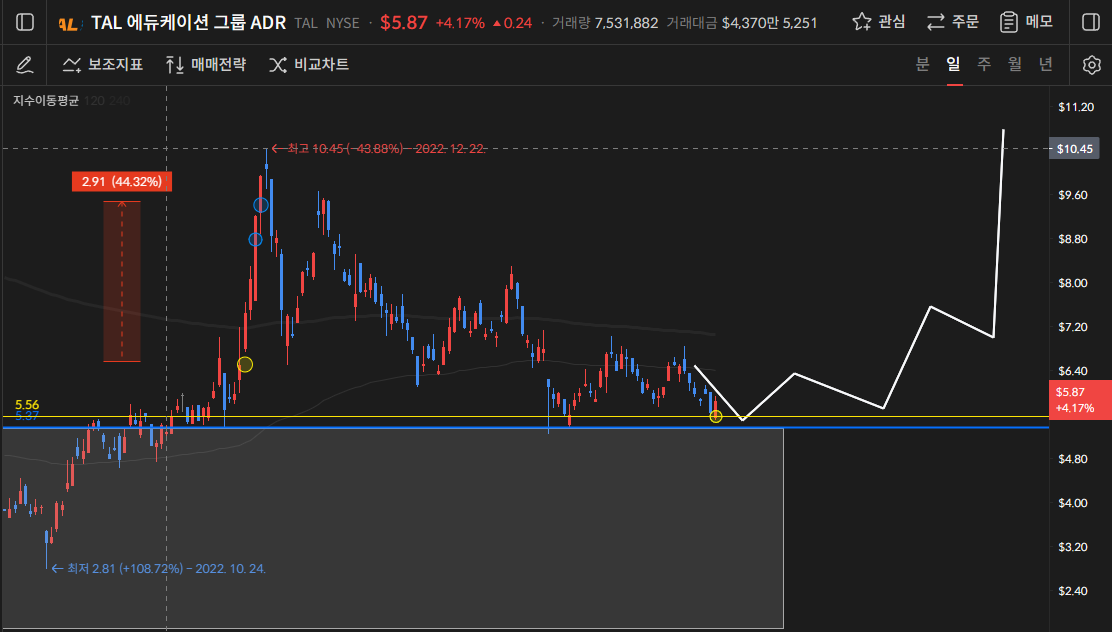Click the $9.60 price axis label
1112x632 pixels.
point(1073,195)
